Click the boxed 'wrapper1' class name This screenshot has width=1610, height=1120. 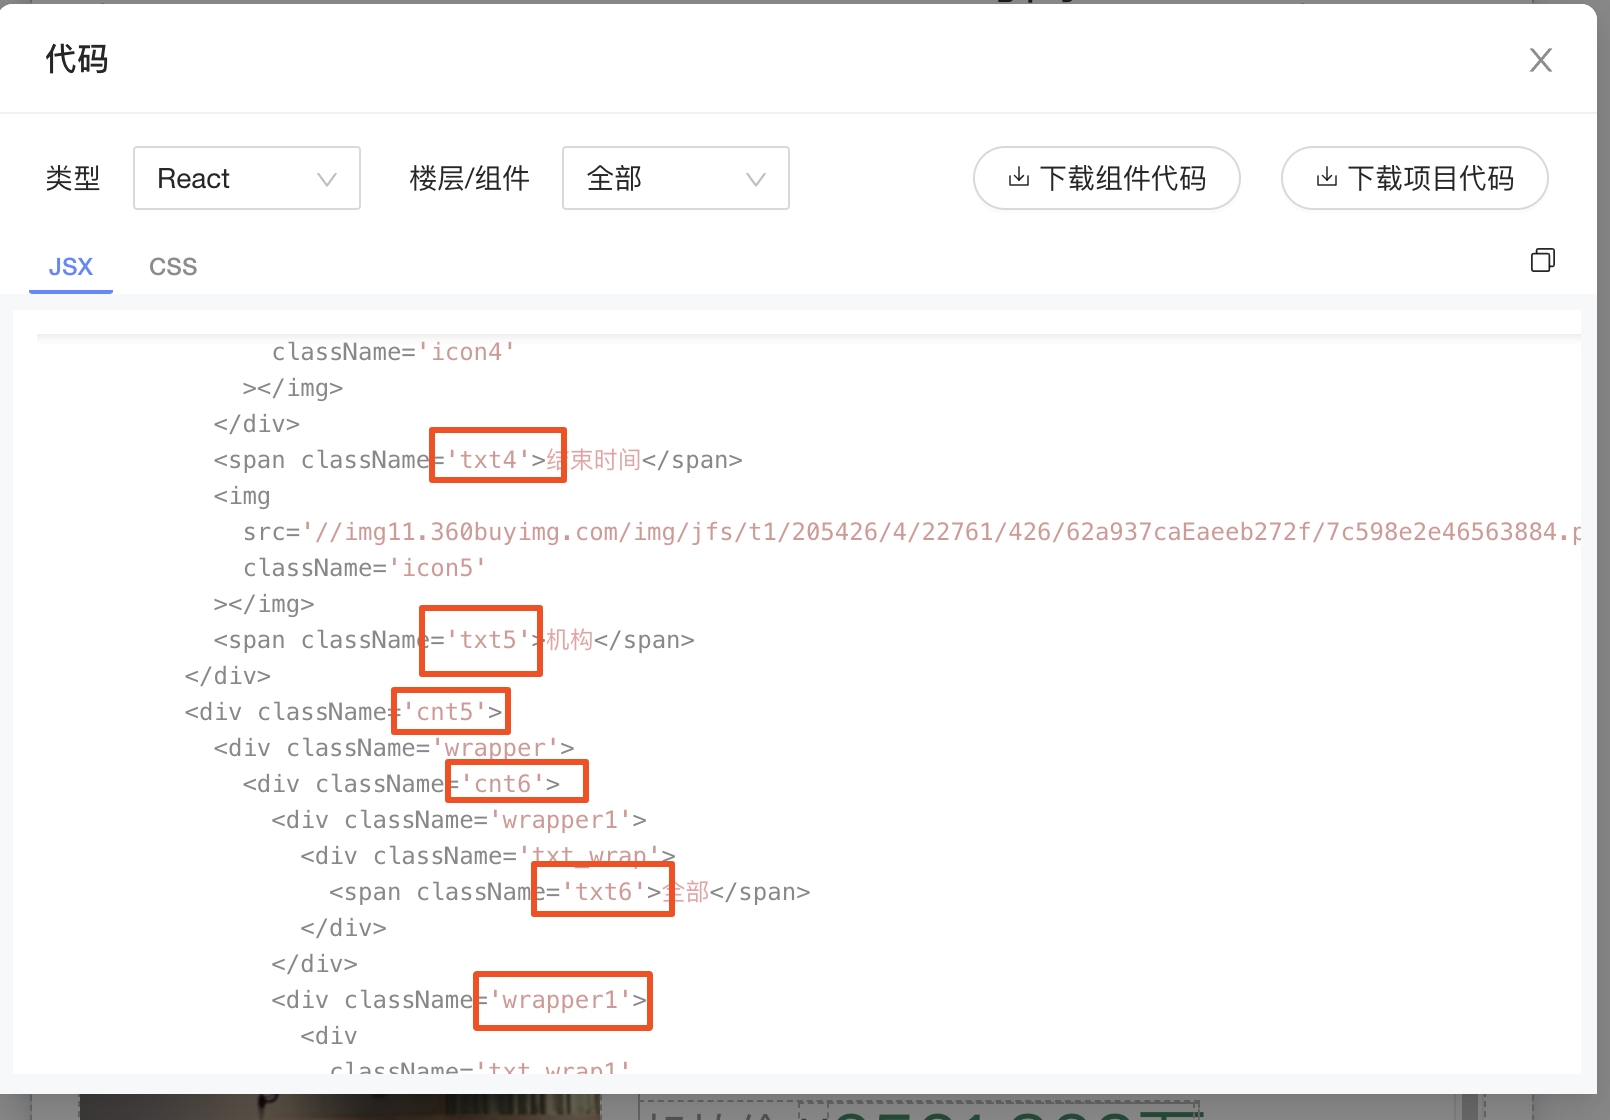[563, 1001]
